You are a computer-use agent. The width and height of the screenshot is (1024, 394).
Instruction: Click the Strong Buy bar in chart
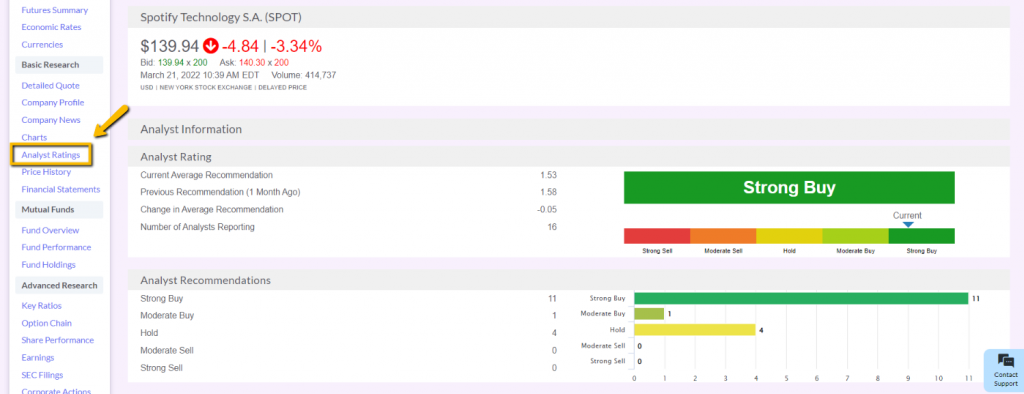pos(801,298)
